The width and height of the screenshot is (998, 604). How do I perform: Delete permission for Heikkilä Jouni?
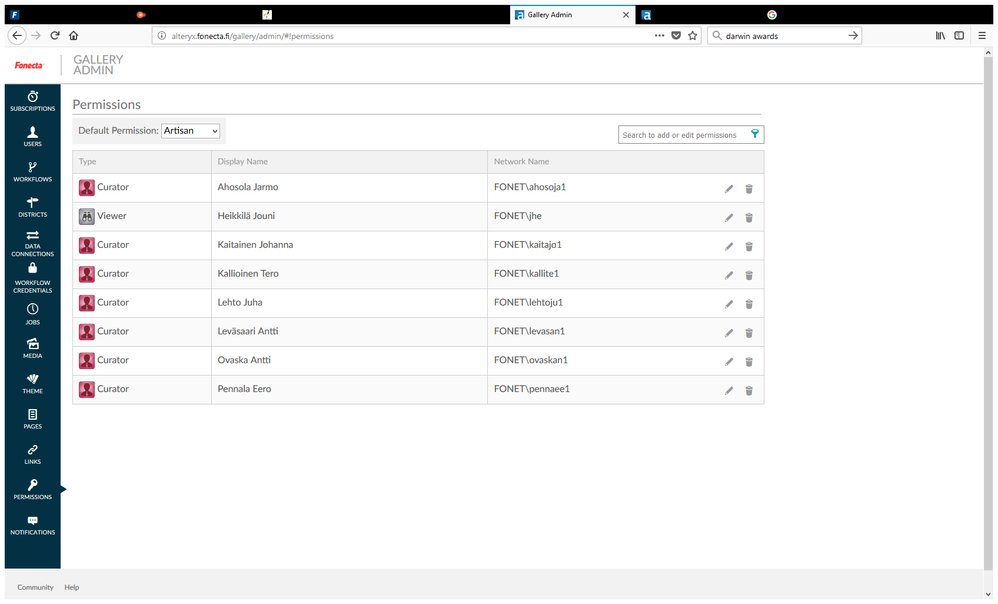pos(749,218)
